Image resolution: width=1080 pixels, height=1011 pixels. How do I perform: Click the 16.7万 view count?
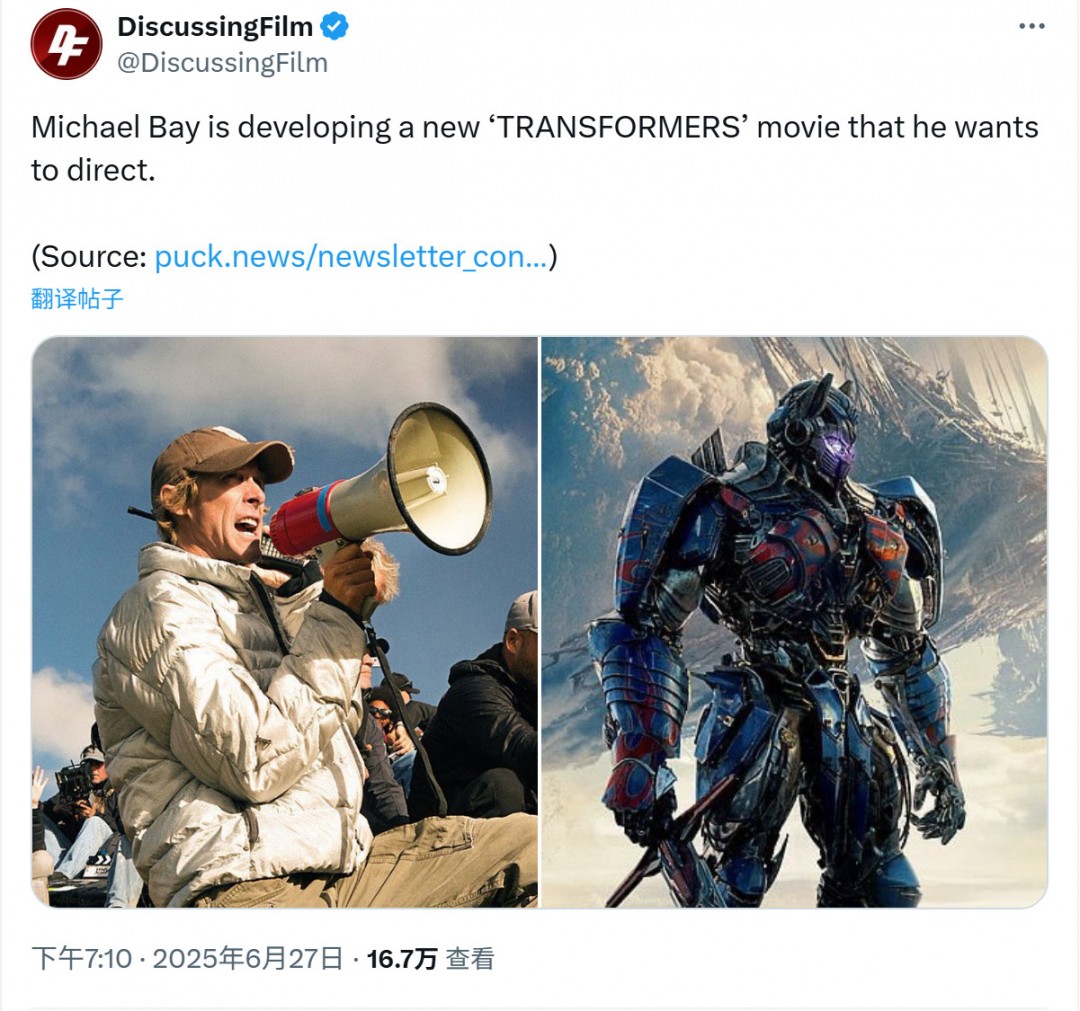402,959
